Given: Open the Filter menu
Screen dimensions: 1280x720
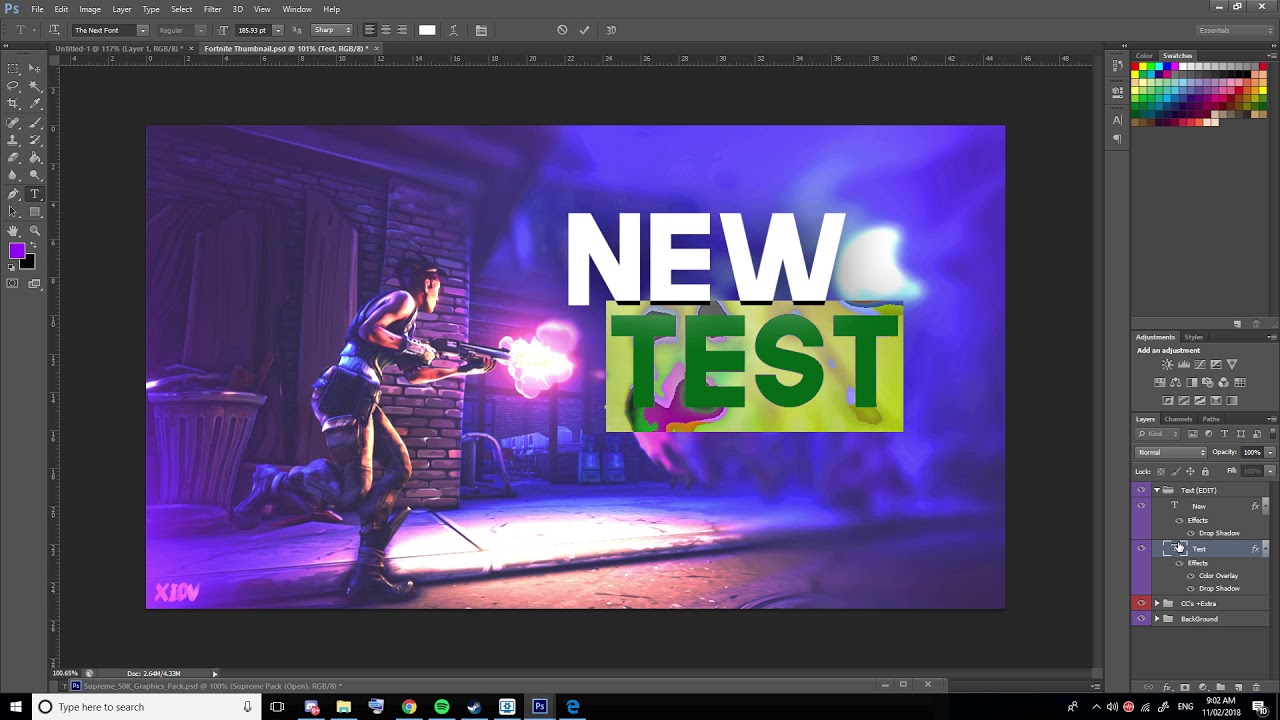Looking at the screenshot, I should point(212,9).
